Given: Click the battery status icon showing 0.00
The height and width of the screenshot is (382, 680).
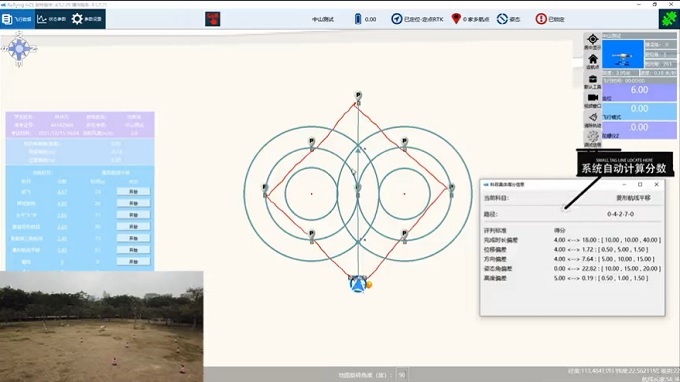Looking at the screenshot, I should [358, 19].
